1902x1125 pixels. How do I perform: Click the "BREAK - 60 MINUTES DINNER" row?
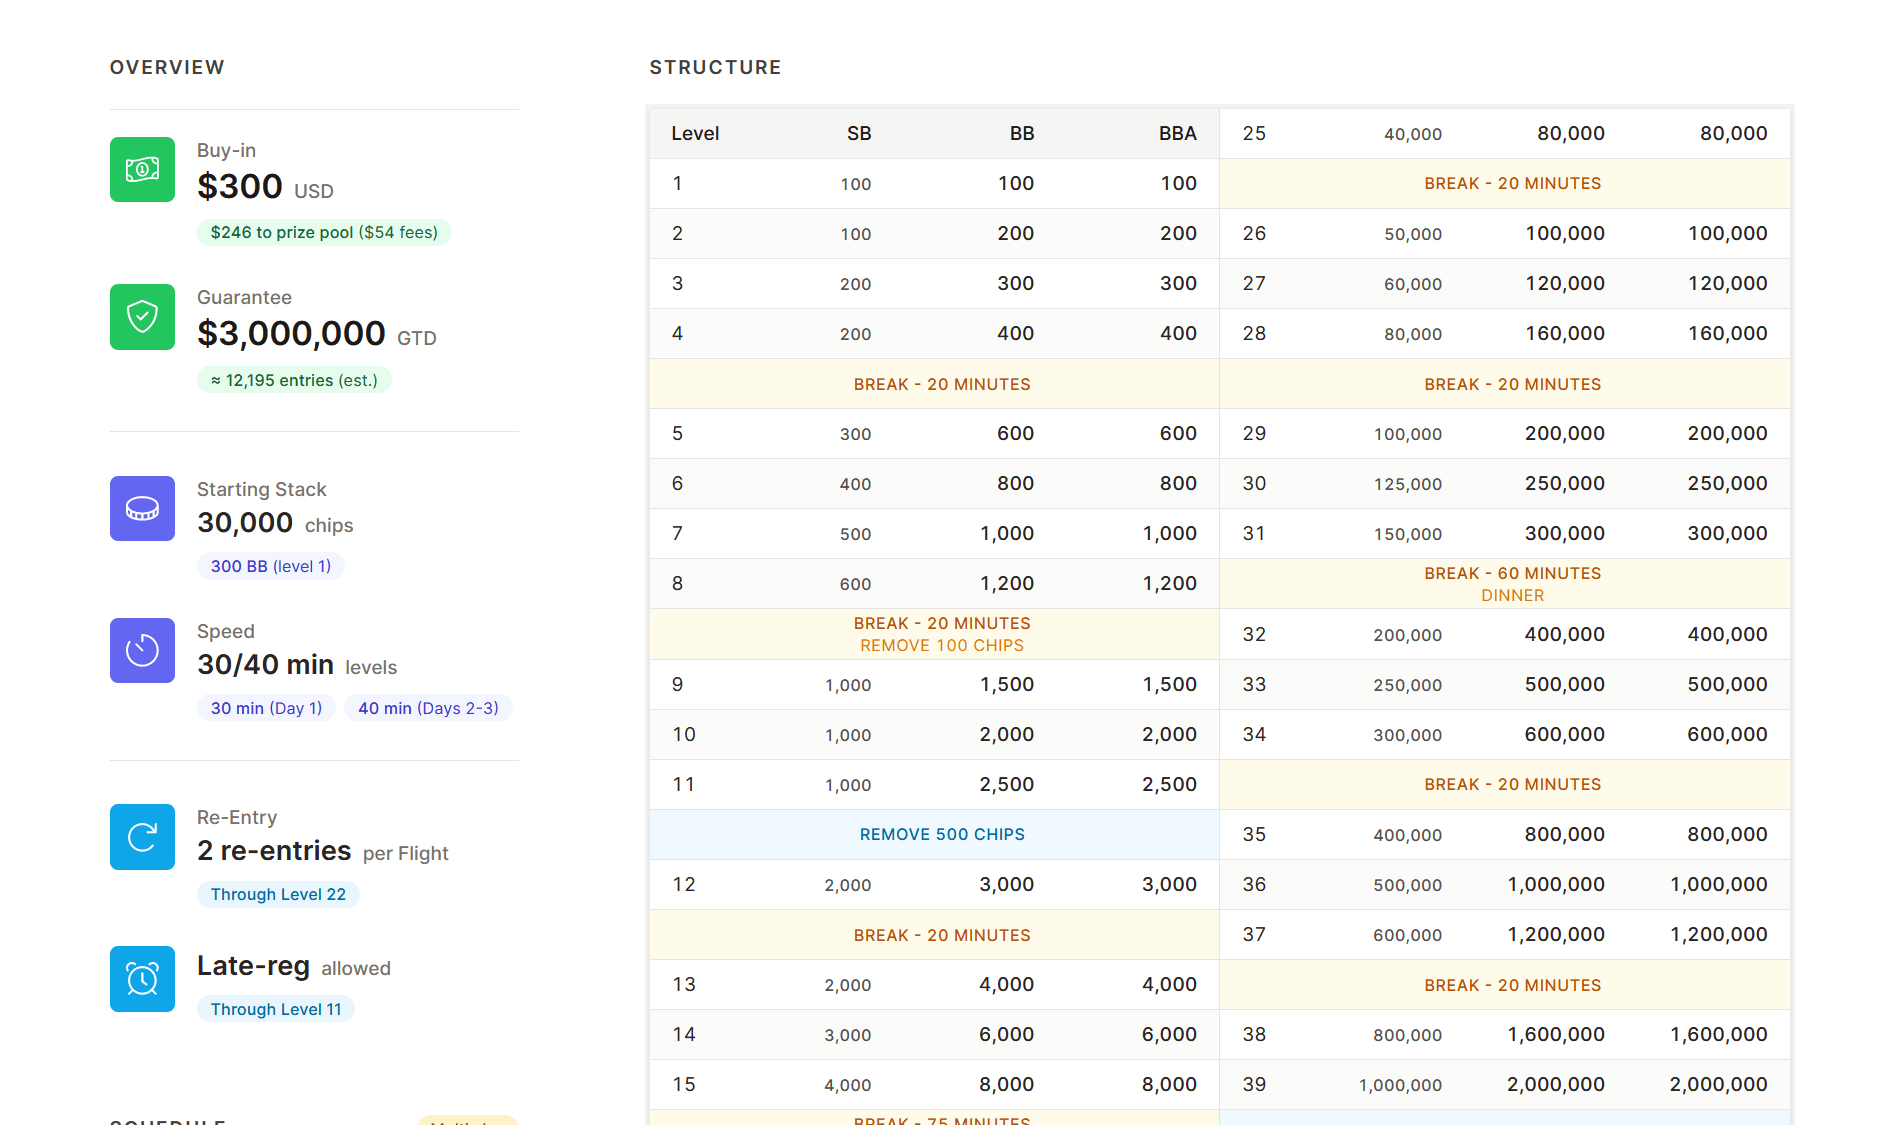click(1513, 583)
